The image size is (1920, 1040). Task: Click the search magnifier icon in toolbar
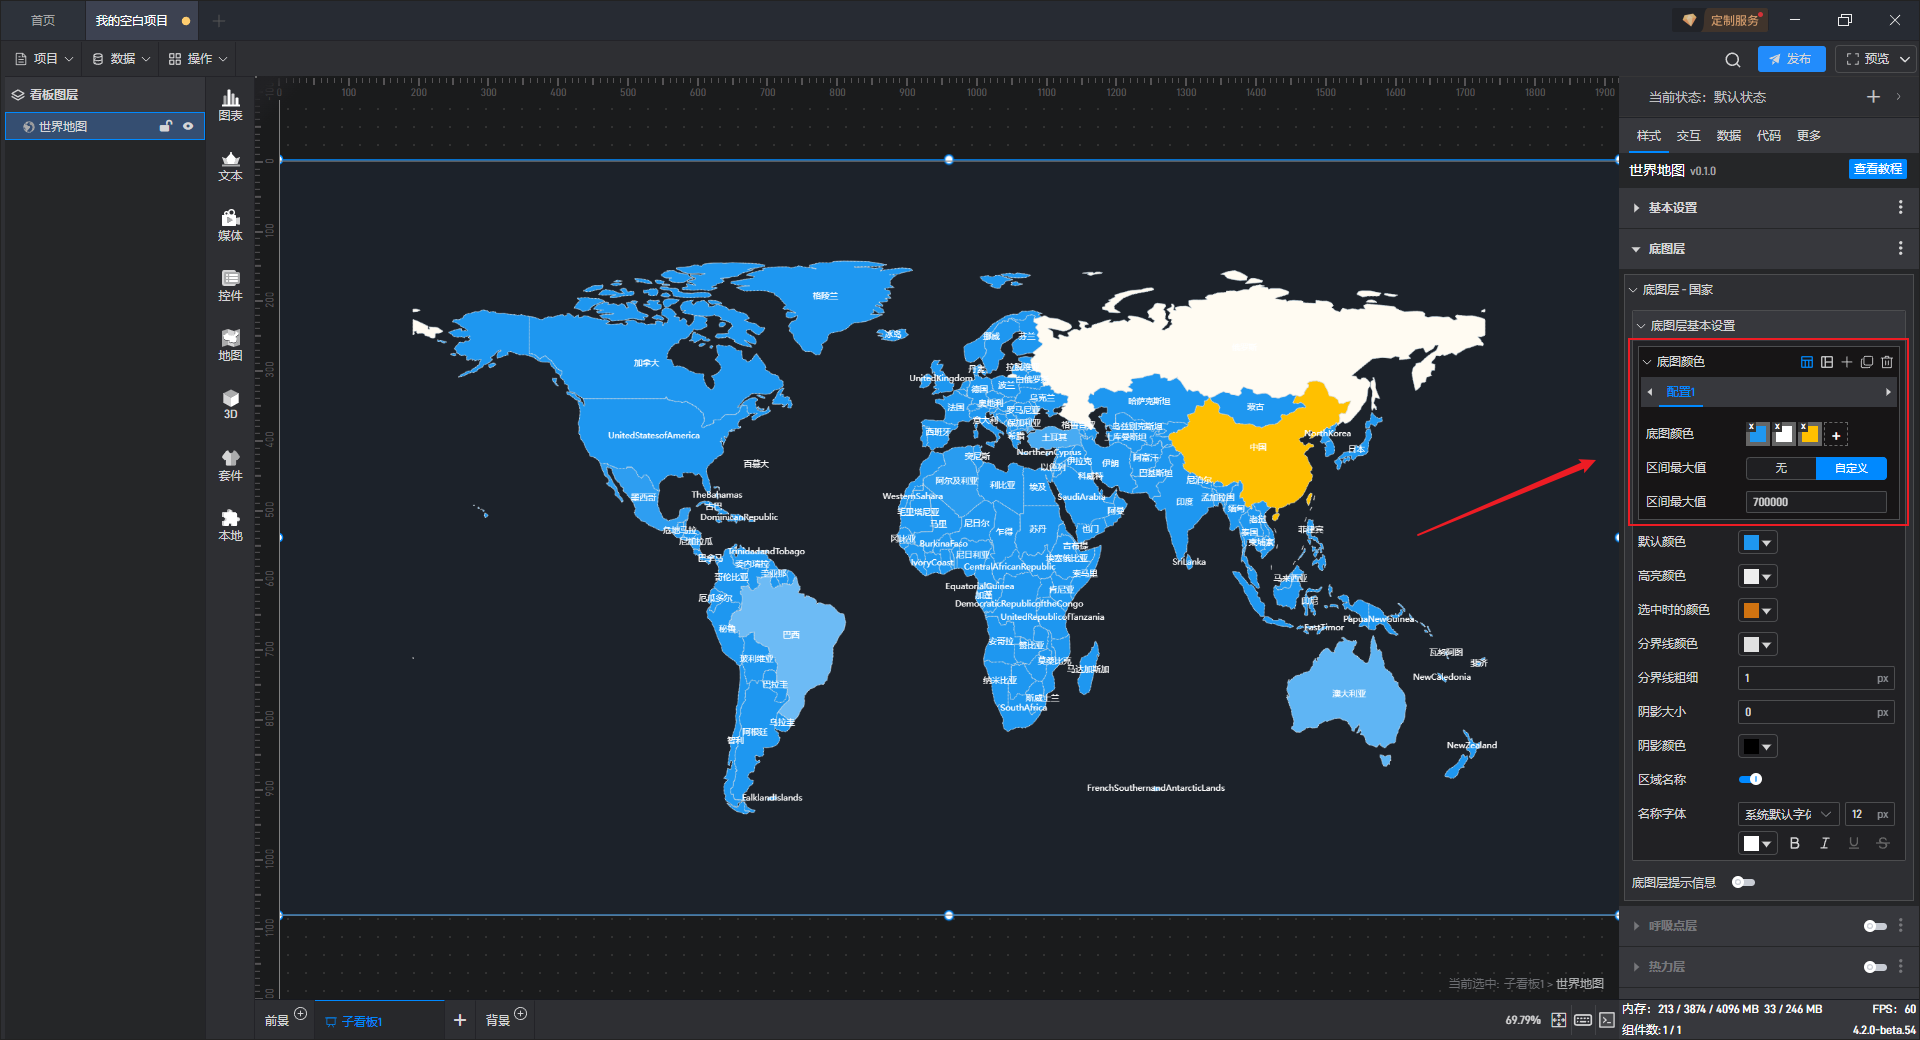(1733, 59)
